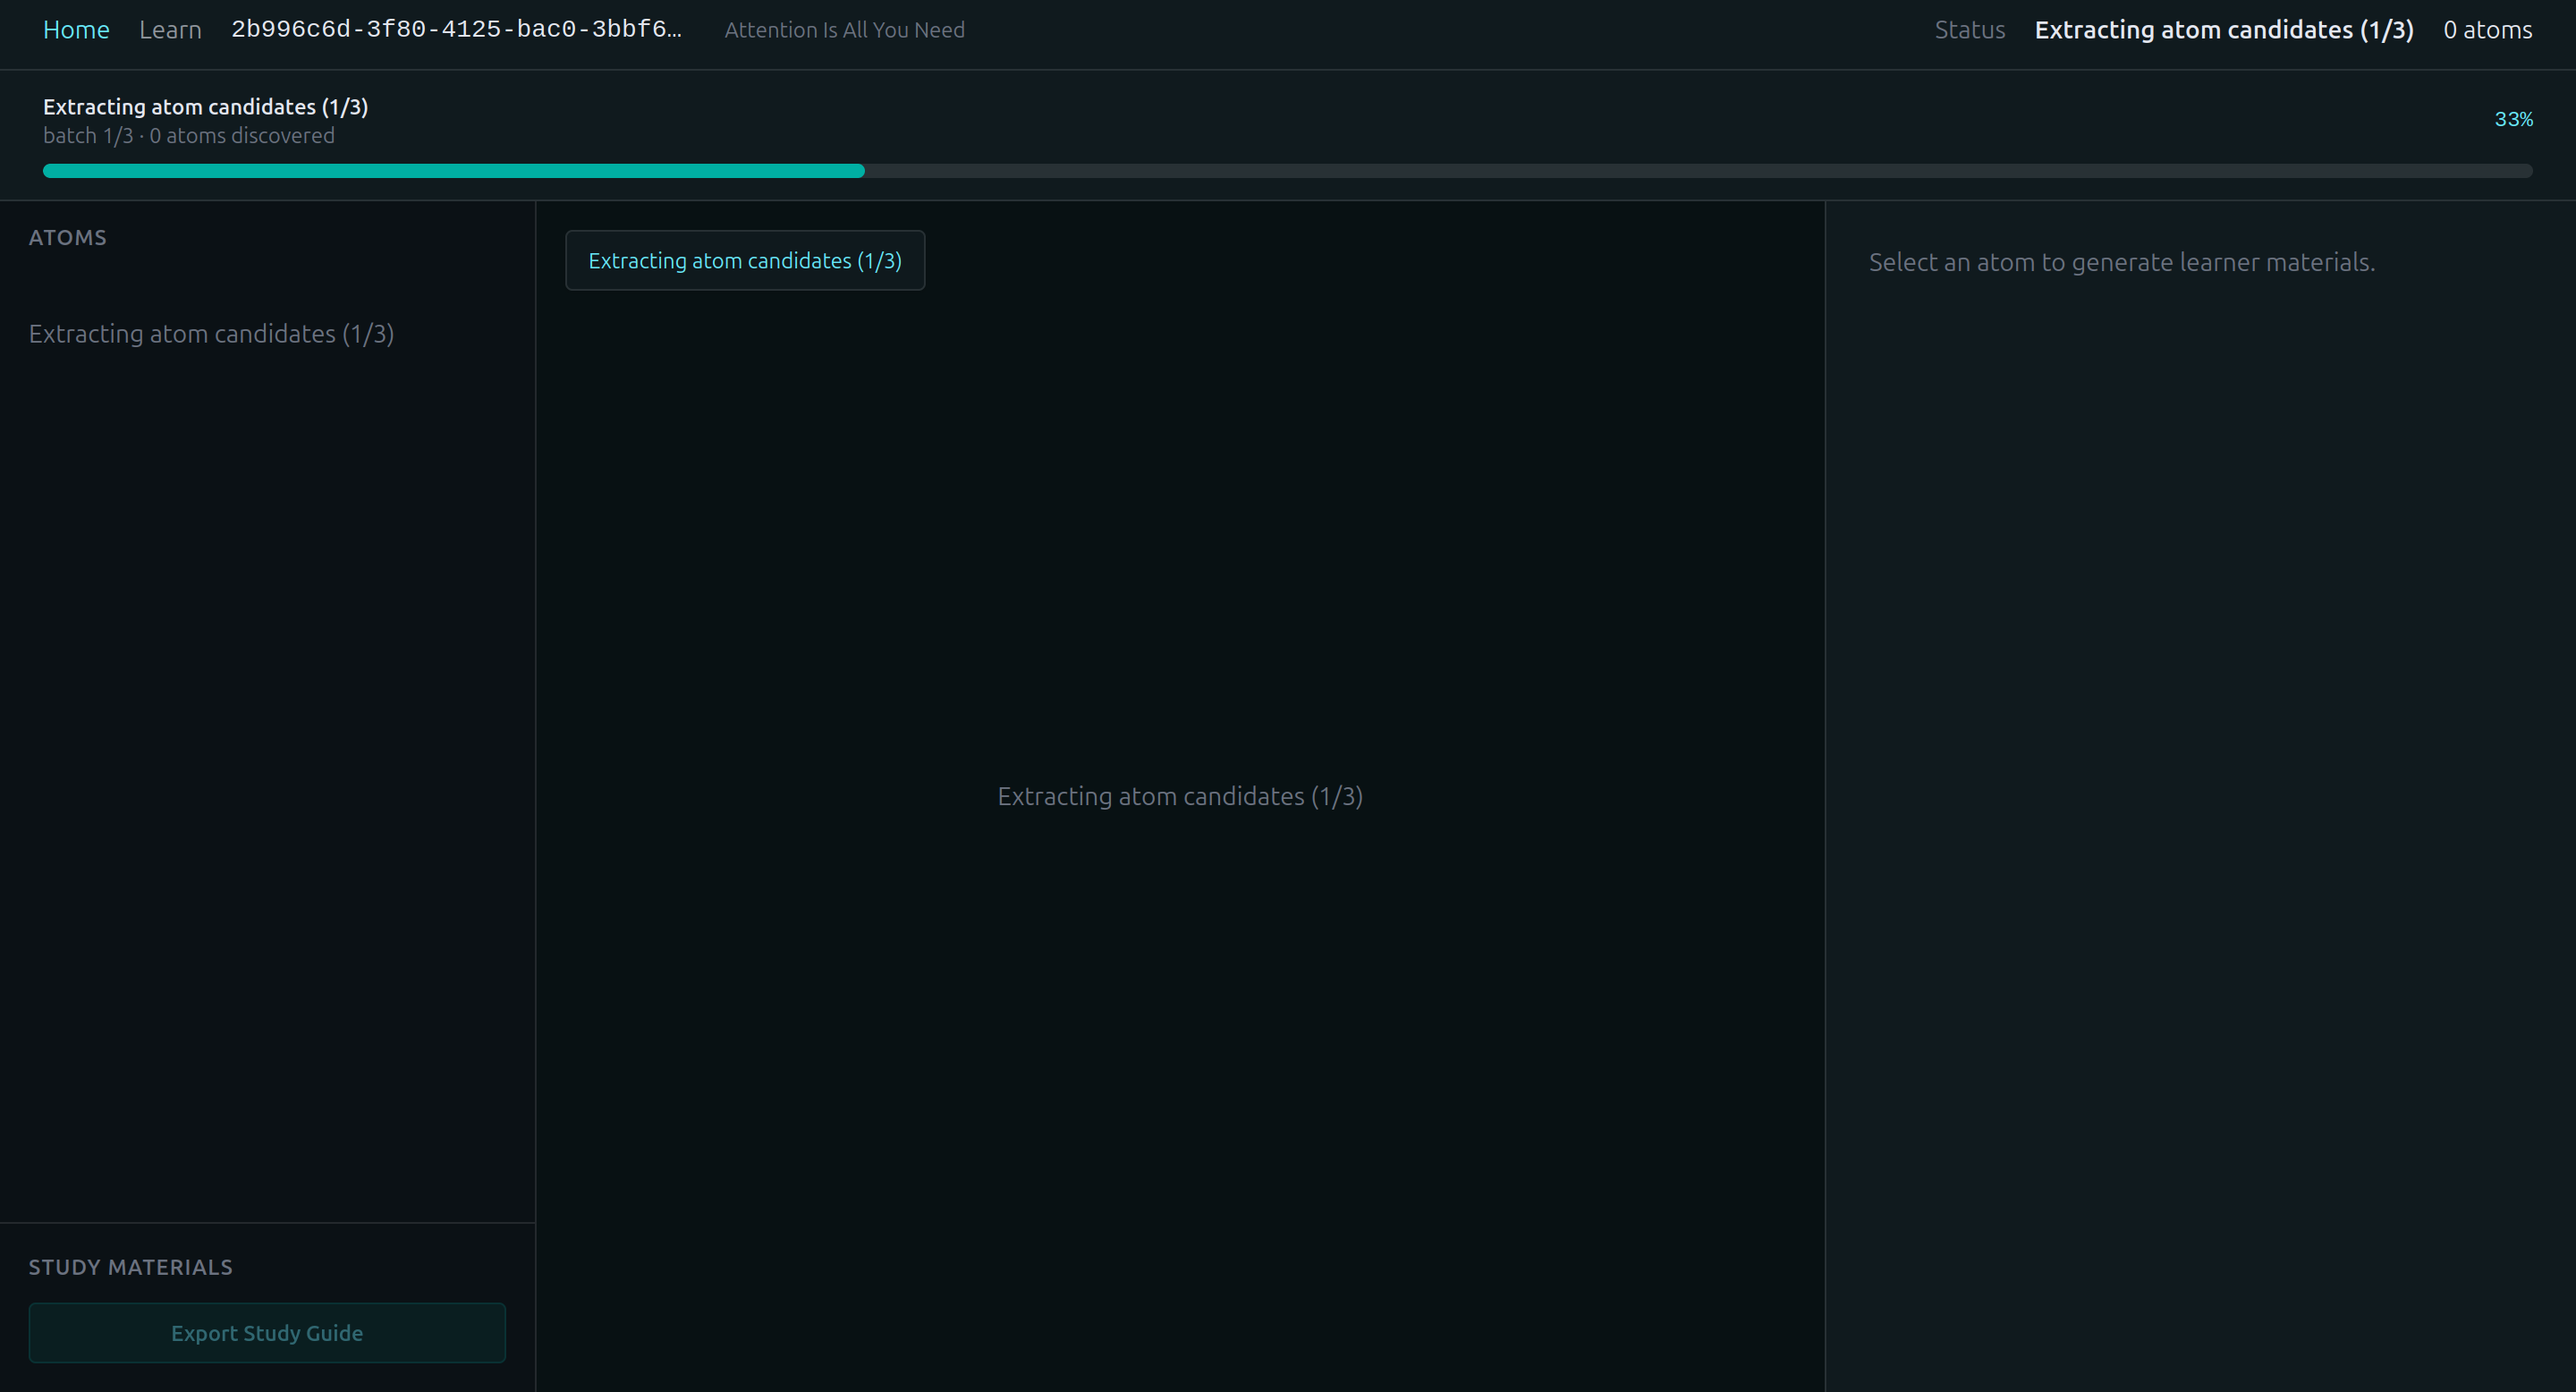Click the 33% progress percentage

pyautogui.click(x=2513, y=119)
